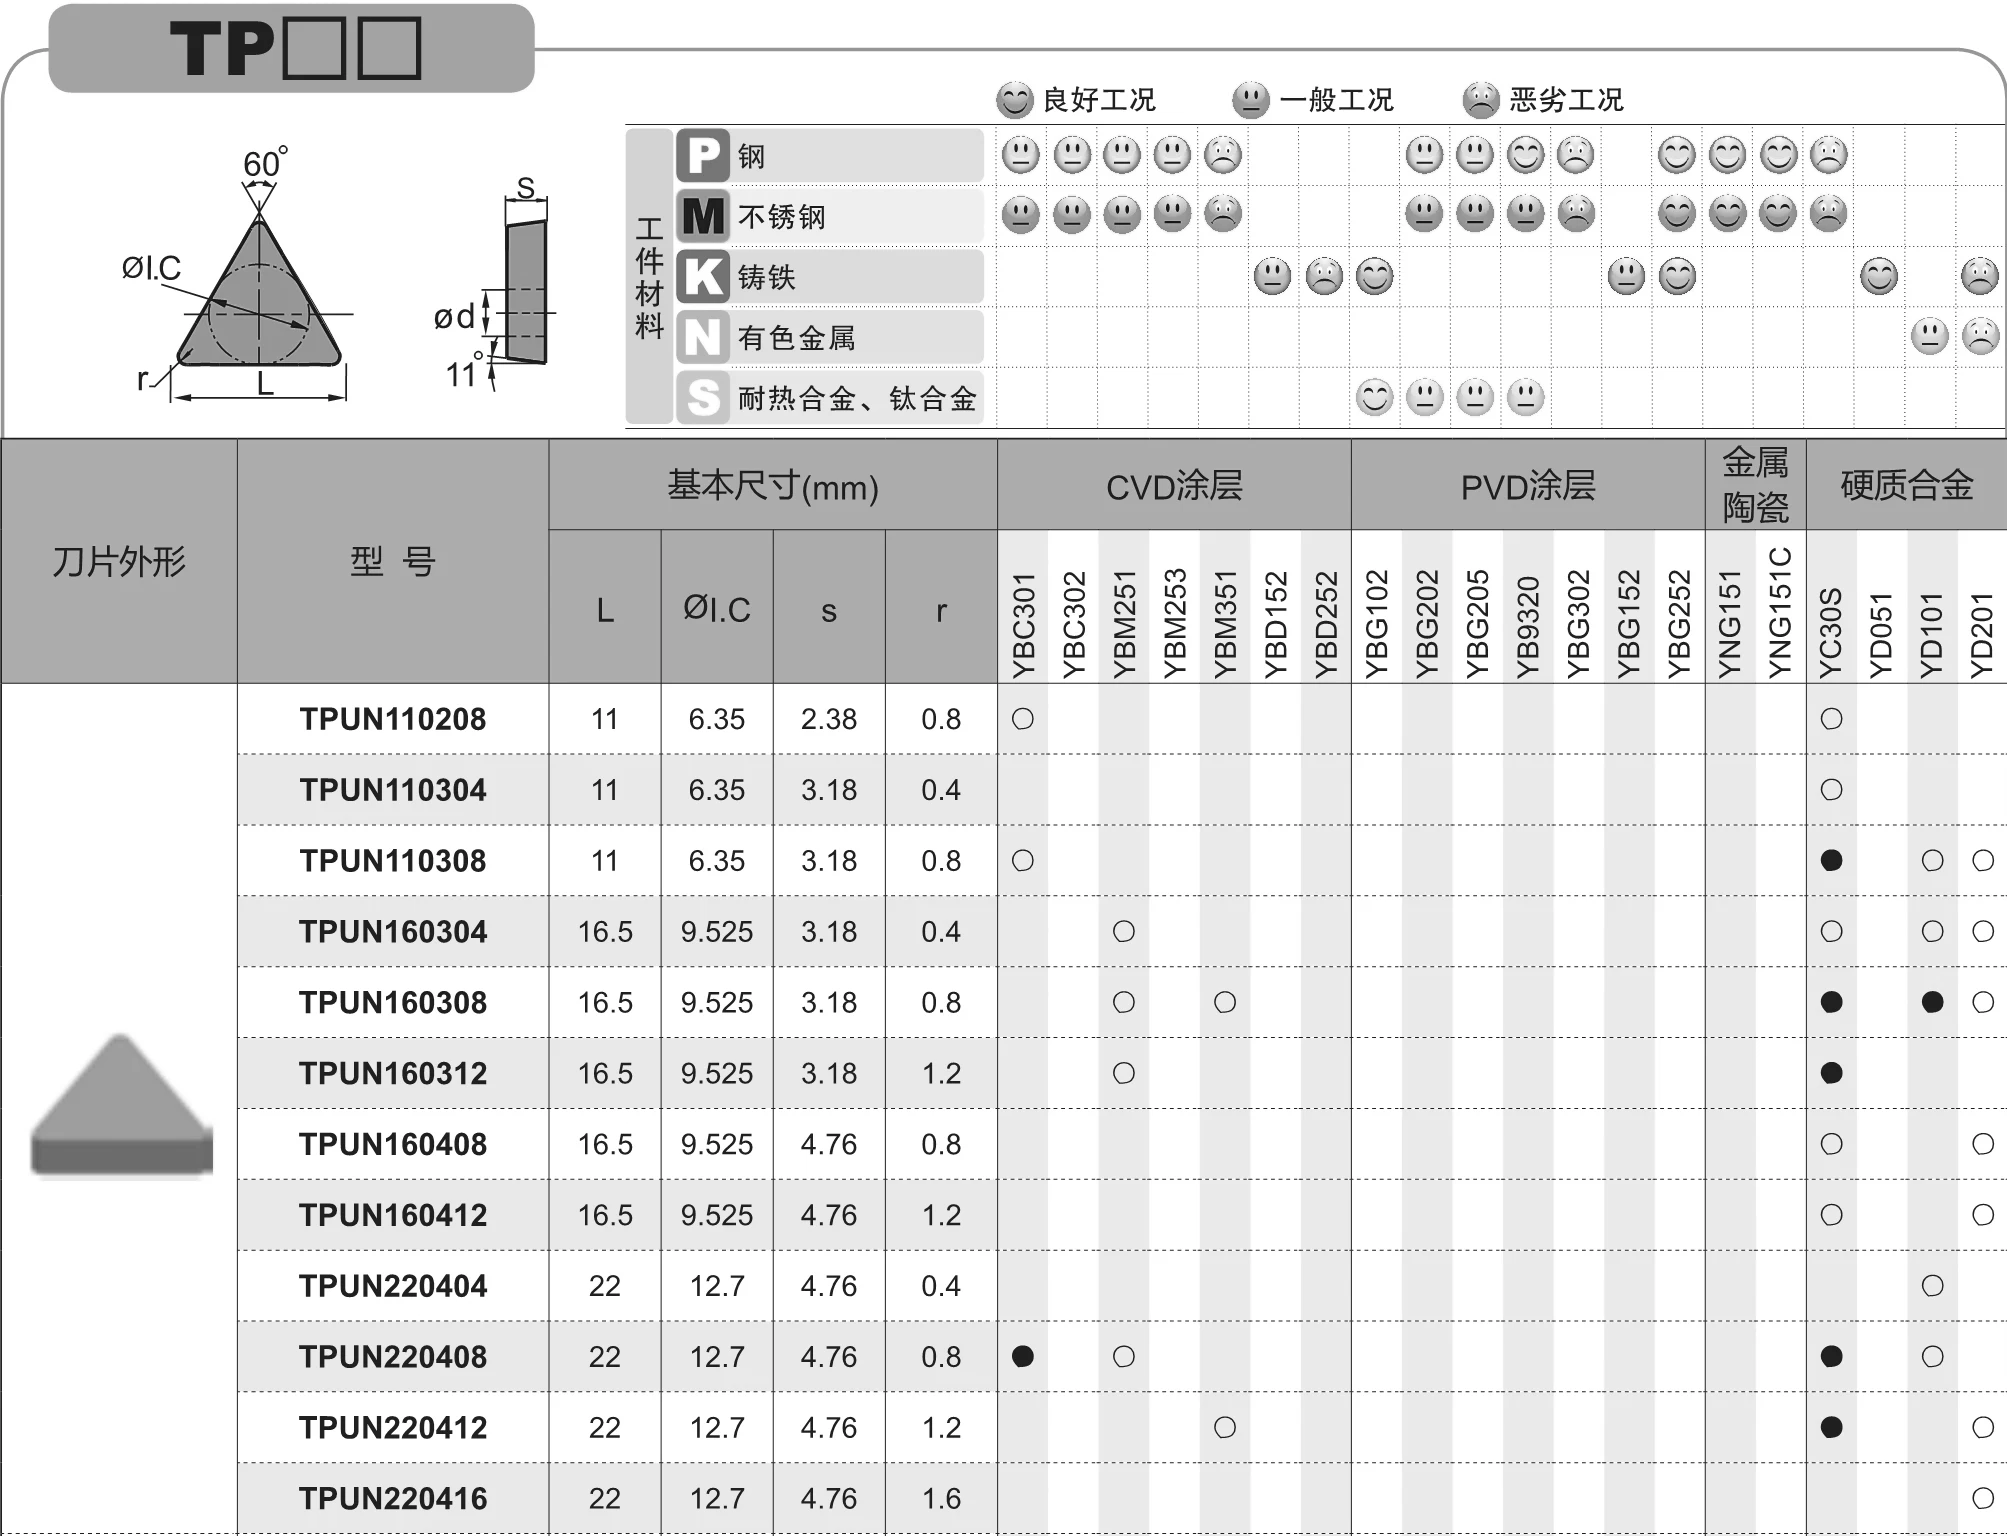Click the PVD涂层 group header
The image size is (2007, 1536).
1528,486
